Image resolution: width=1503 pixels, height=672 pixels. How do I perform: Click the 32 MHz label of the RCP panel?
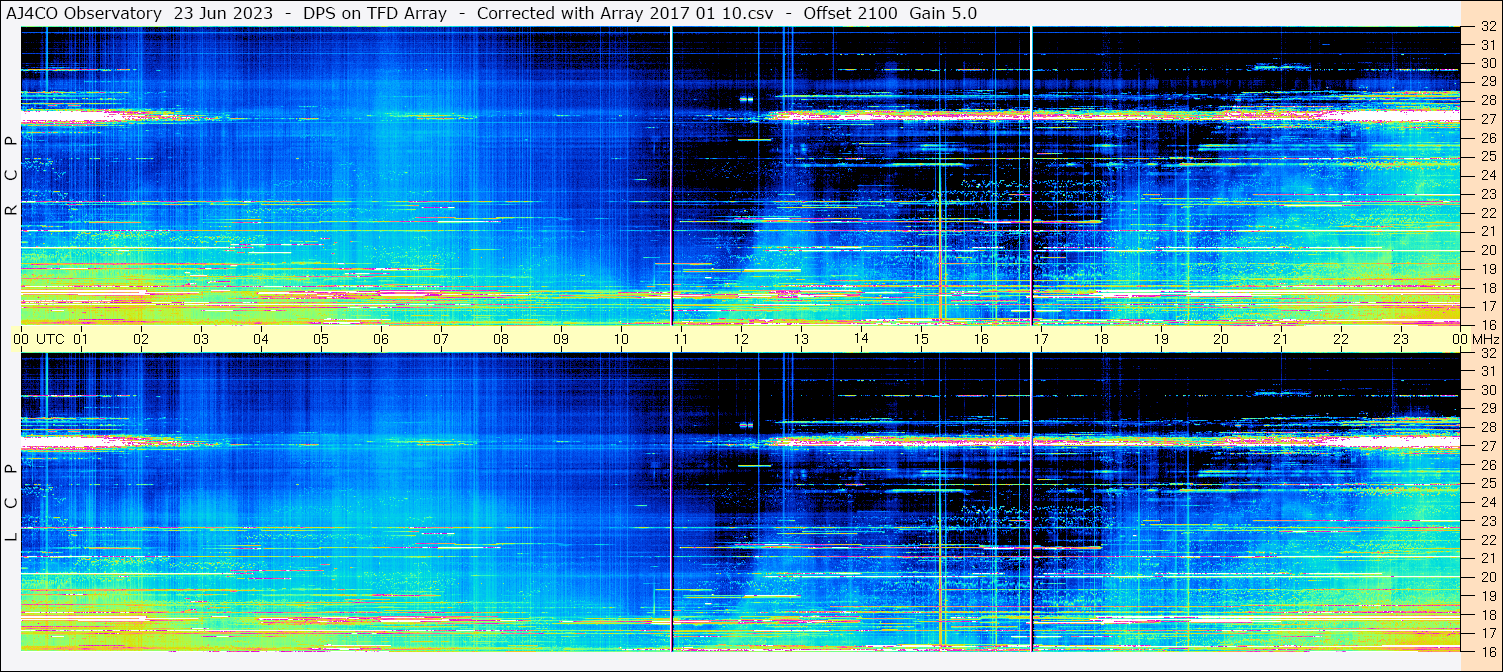1488,27
